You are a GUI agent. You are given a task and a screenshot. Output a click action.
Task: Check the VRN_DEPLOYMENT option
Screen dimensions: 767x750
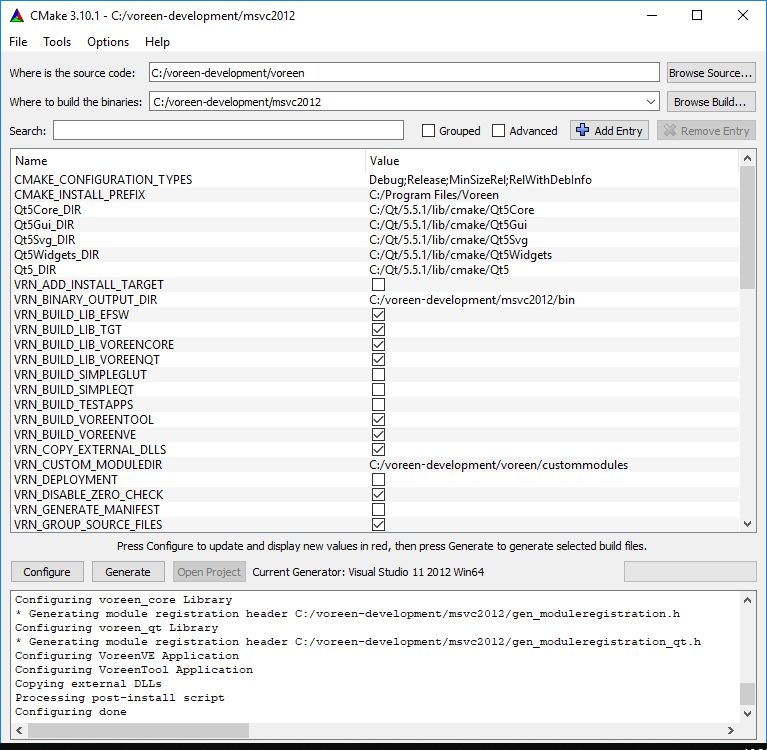coord(378,480)
